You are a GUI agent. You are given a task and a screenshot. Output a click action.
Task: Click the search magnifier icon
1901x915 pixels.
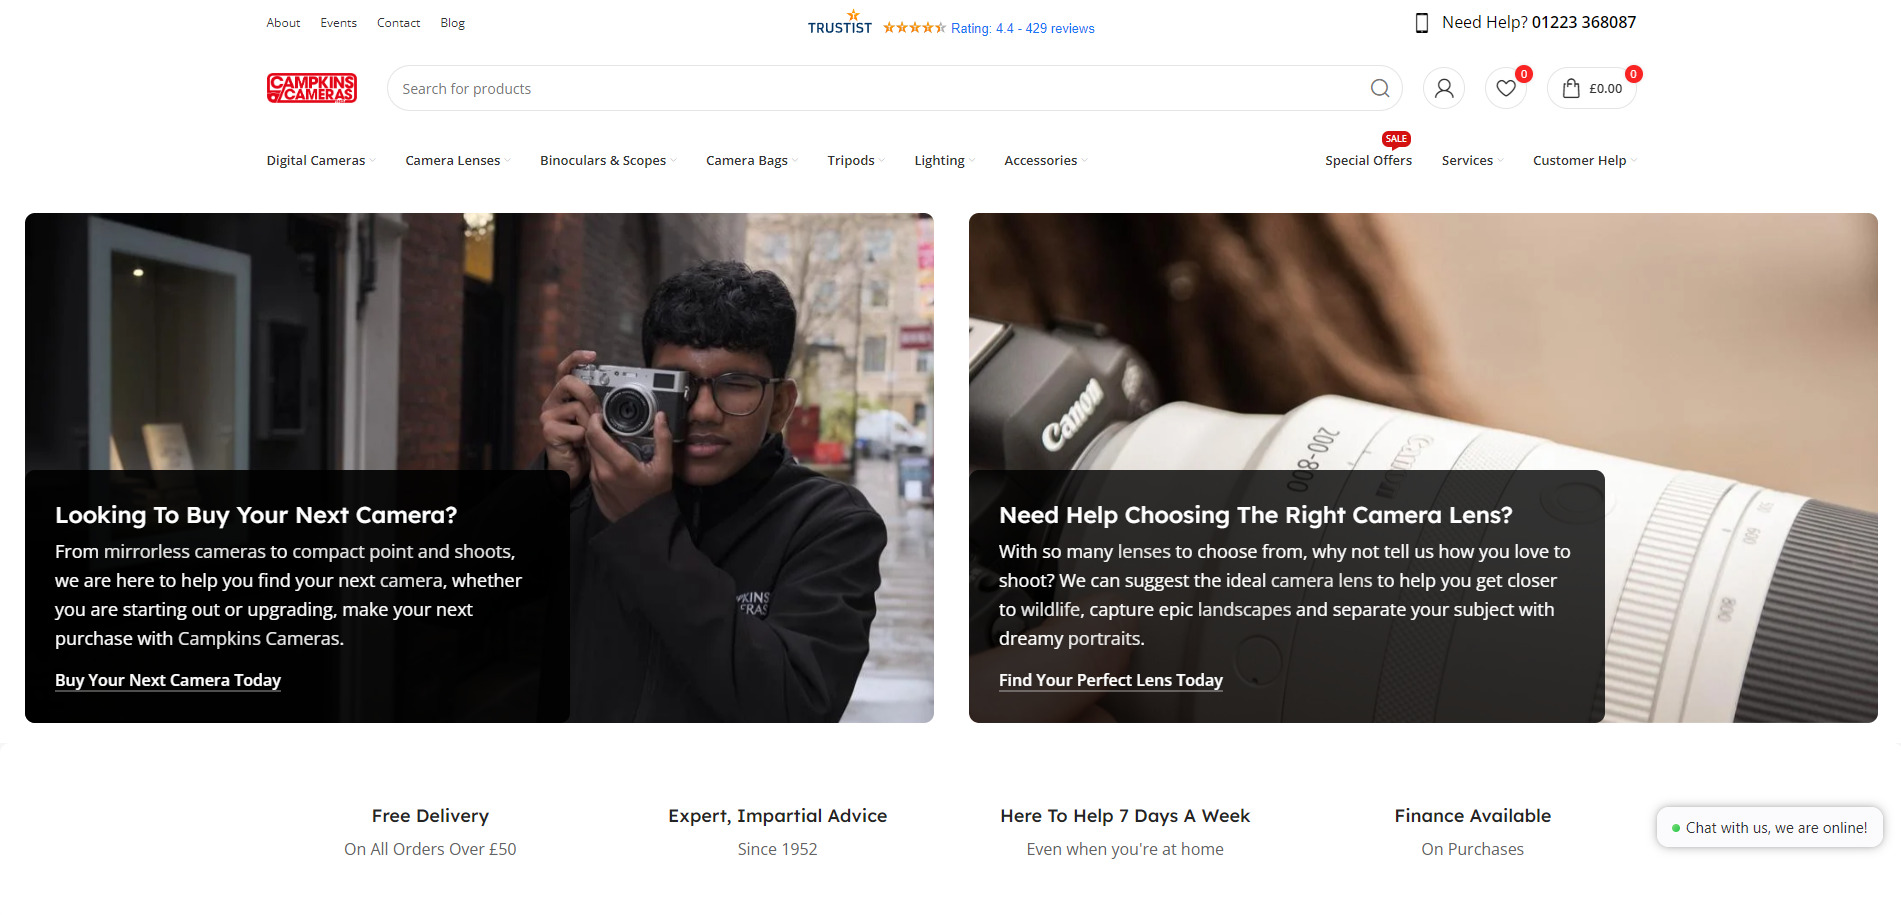coord(1379,88)
